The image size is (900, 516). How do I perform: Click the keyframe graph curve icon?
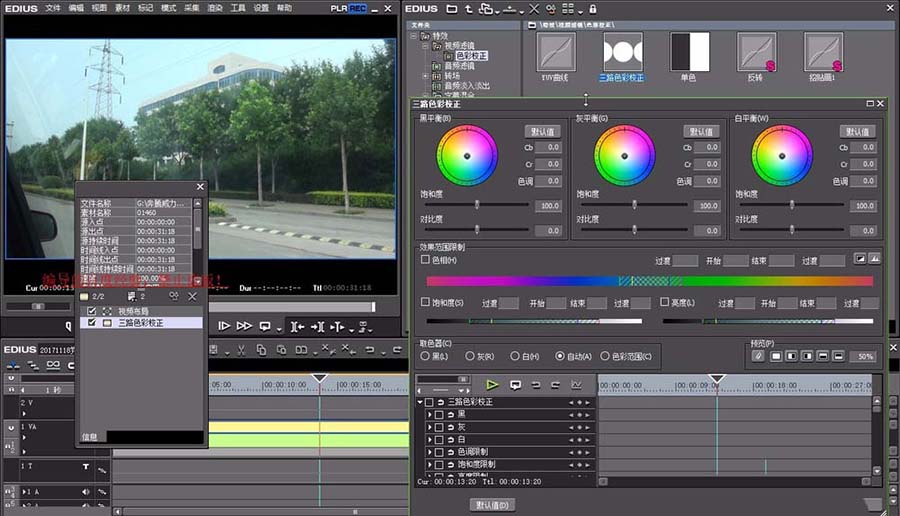tap(576, 385)
